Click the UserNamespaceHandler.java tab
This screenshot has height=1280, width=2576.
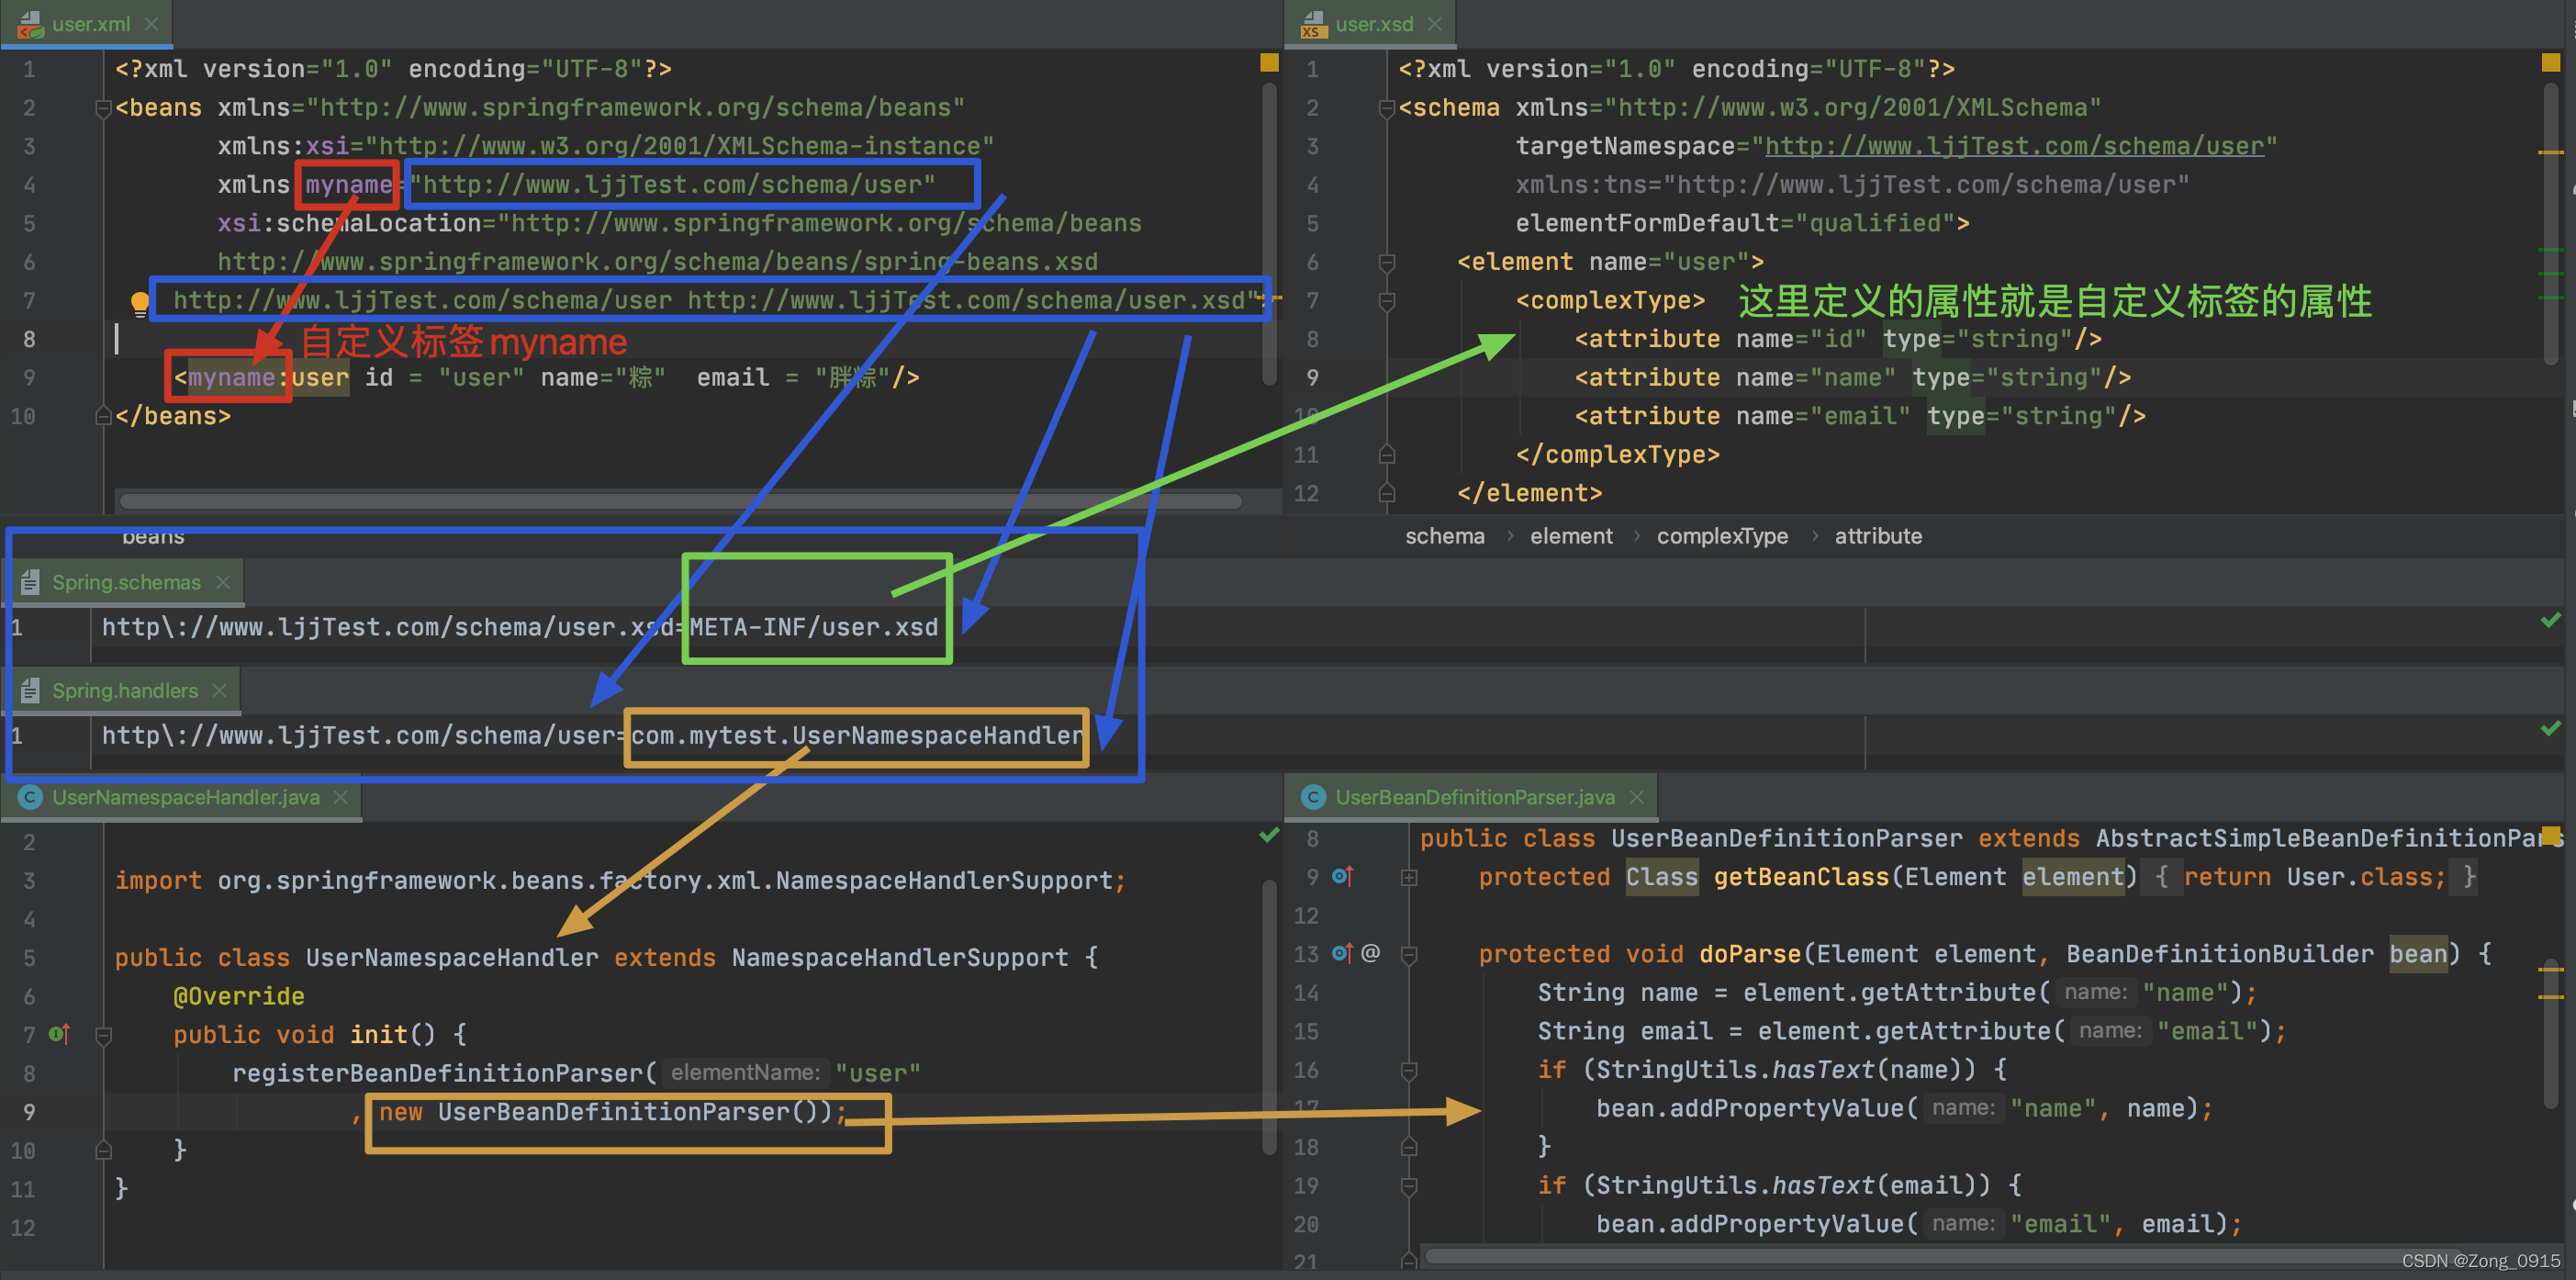tap(185, 796)
